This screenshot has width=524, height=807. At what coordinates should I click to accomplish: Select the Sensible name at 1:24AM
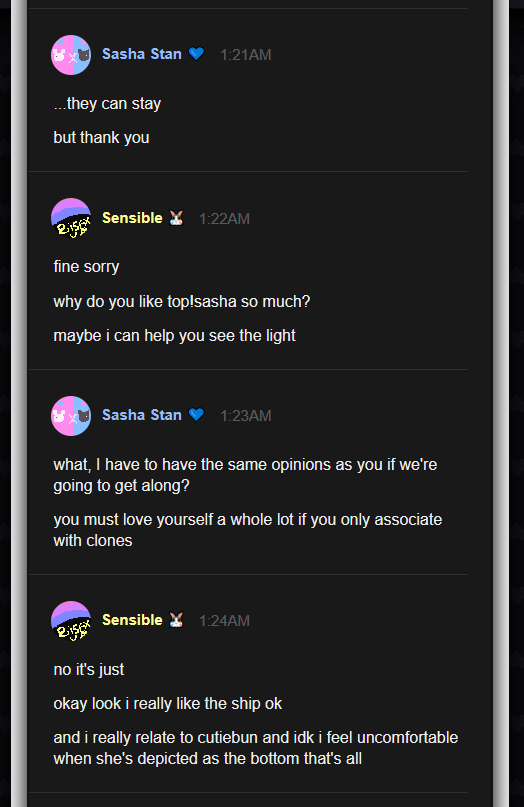132,620
